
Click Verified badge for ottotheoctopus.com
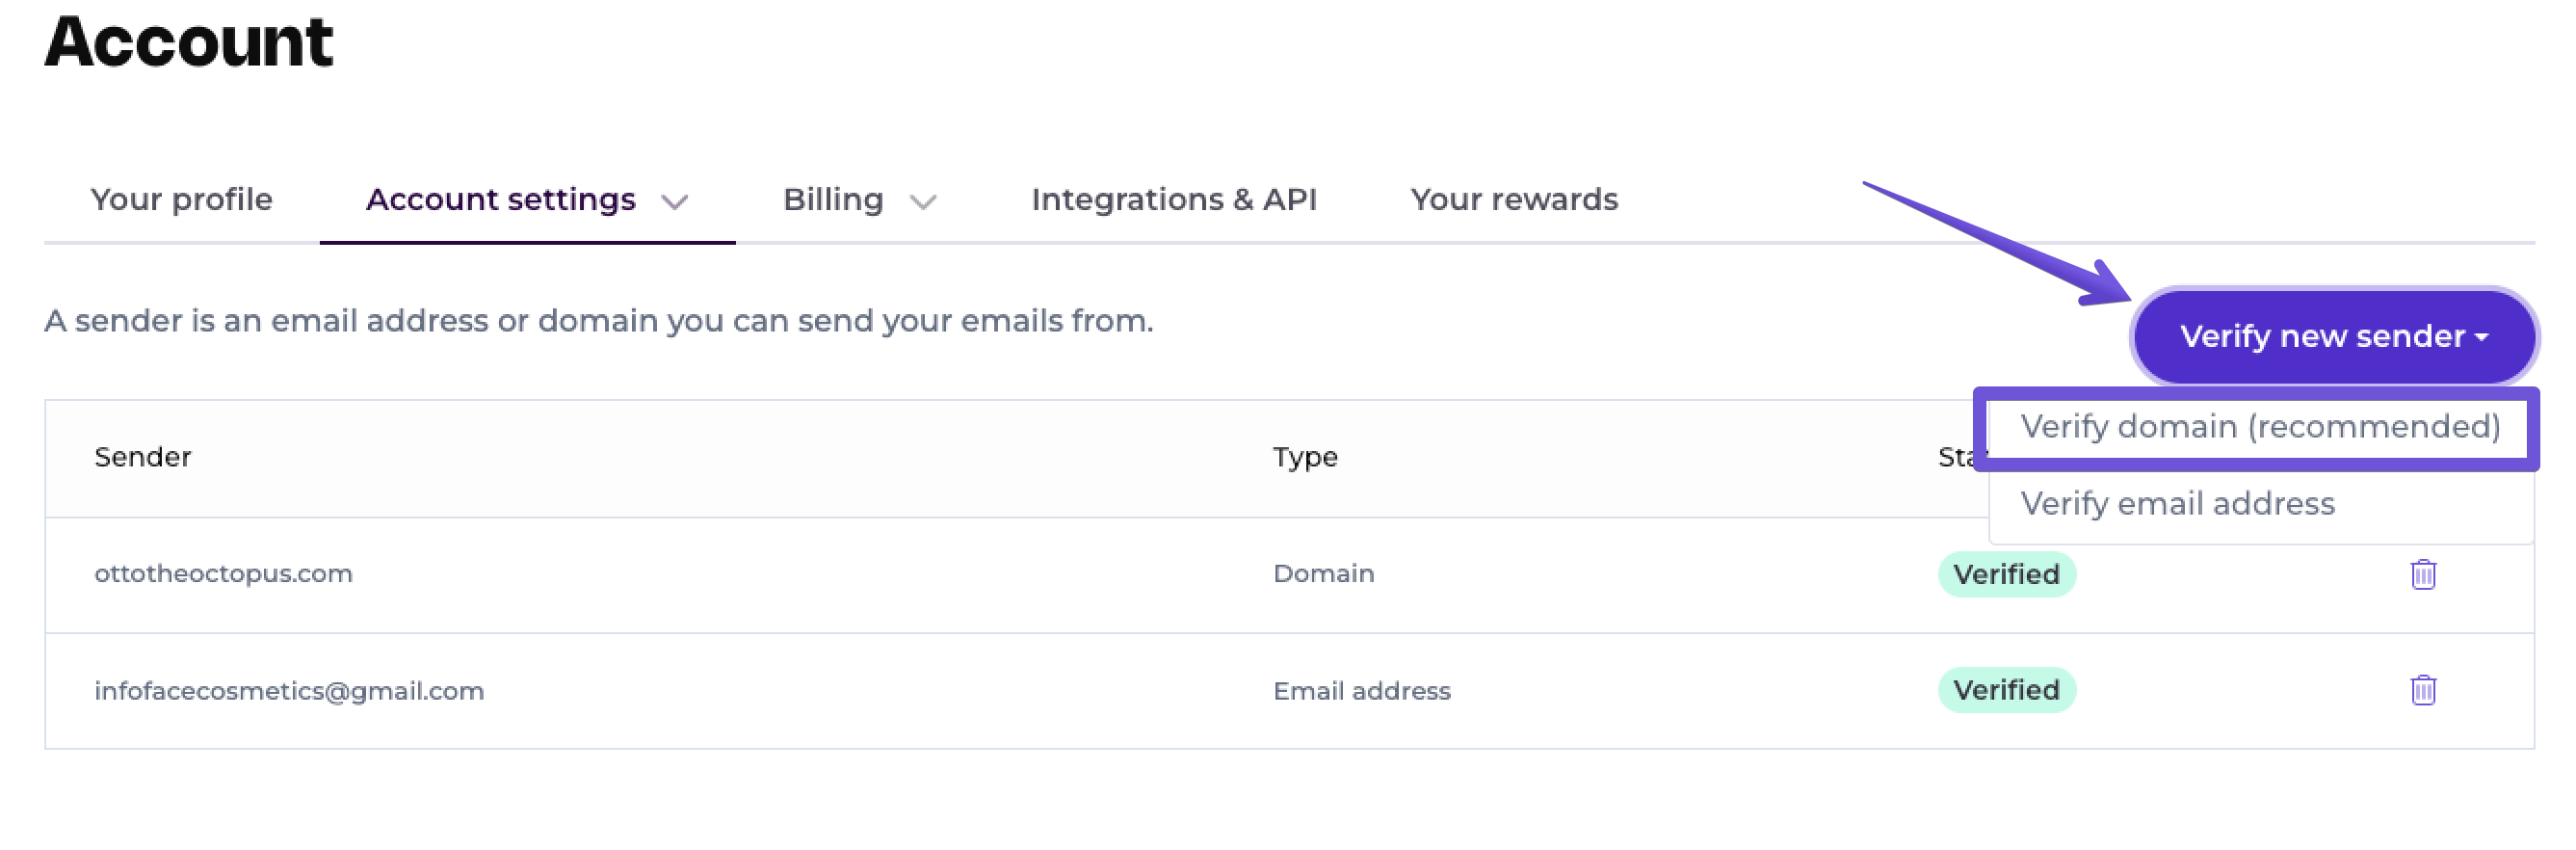click(x=2005, y=575)
